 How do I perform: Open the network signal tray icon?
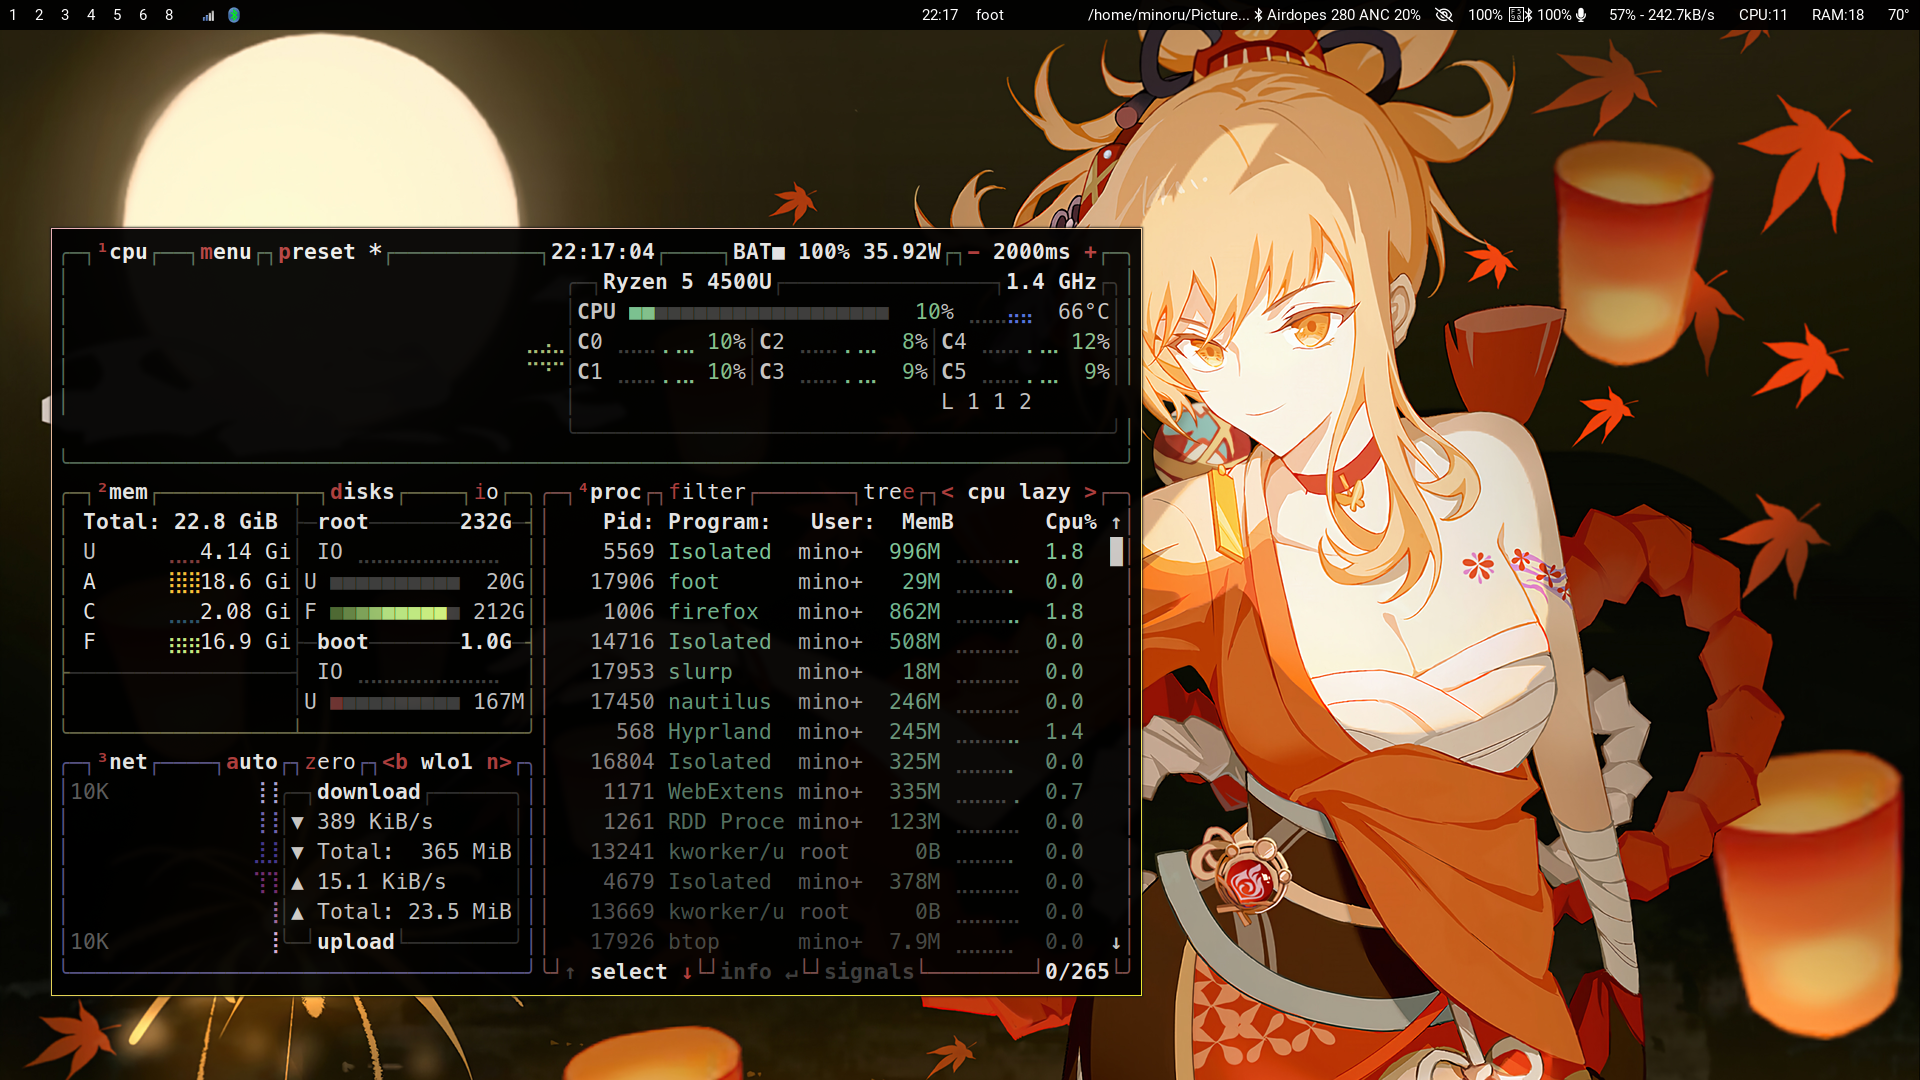tap(208, 15)
